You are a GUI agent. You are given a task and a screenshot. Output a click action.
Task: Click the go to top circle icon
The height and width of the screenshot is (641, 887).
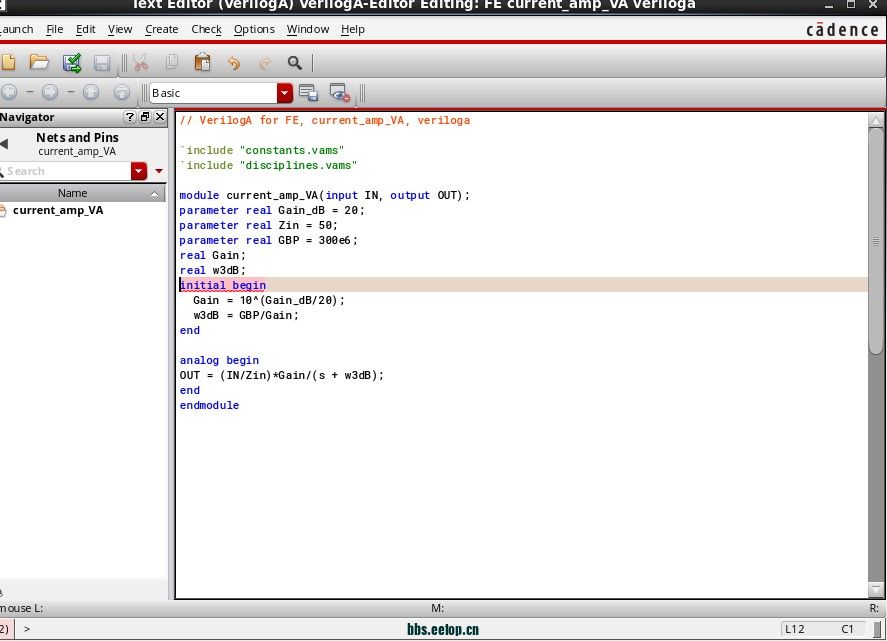[122, 92]
